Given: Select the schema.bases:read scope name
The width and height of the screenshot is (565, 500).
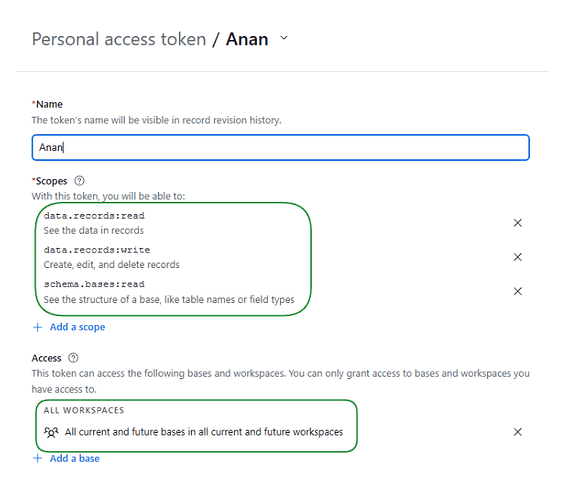Looking at the screenshot, I should pyautogui.click(x=94, y=284).
